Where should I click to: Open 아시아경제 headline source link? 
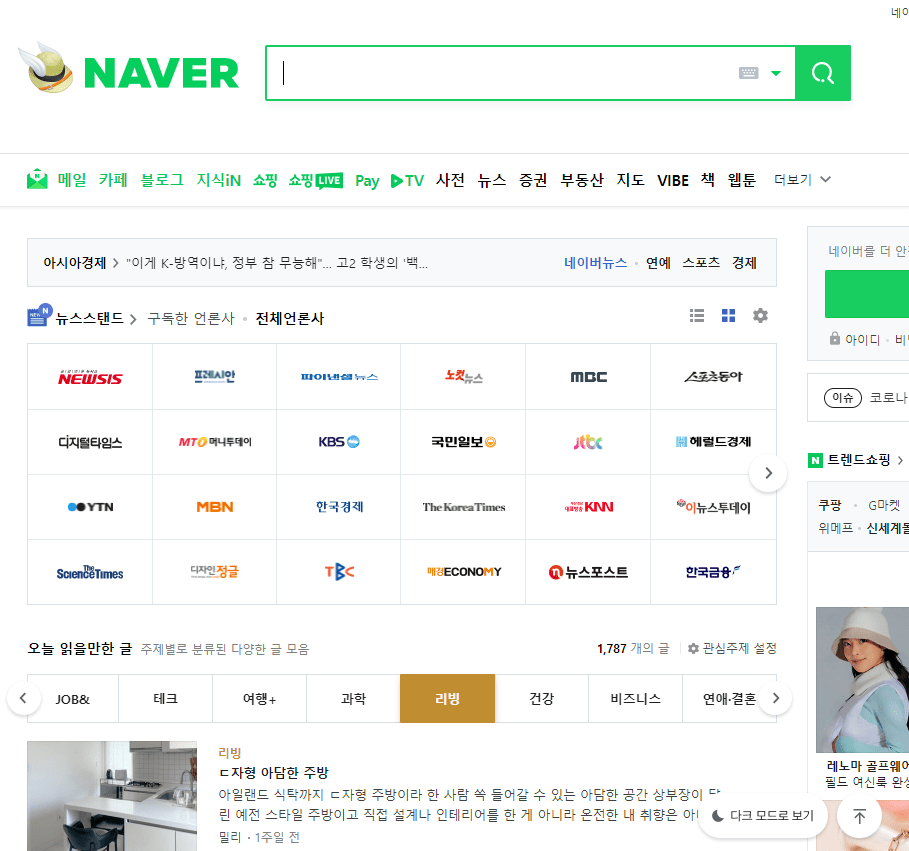coord(75,263)
